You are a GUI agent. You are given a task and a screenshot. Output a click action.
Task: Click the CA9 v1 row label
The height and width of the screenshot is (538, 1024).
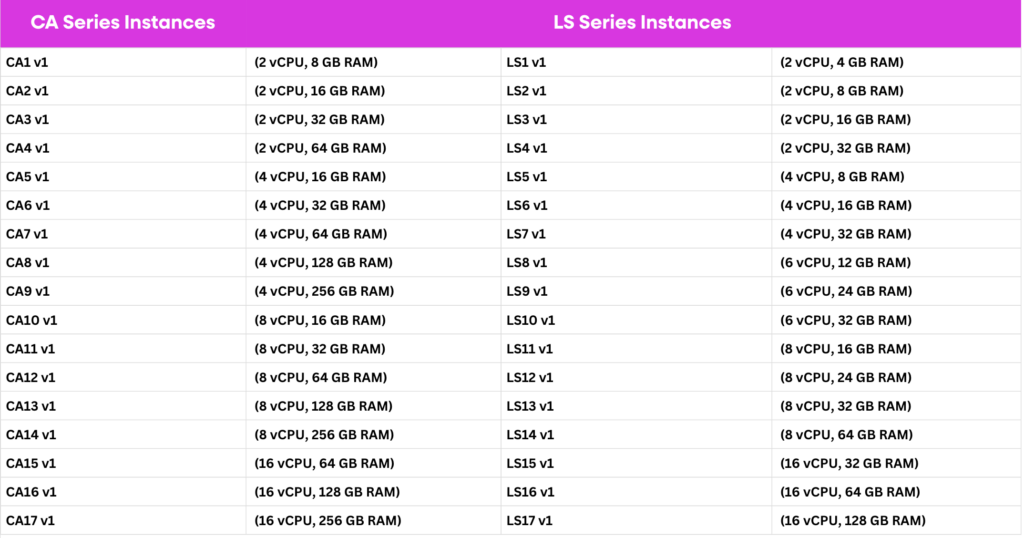[27, 291]
